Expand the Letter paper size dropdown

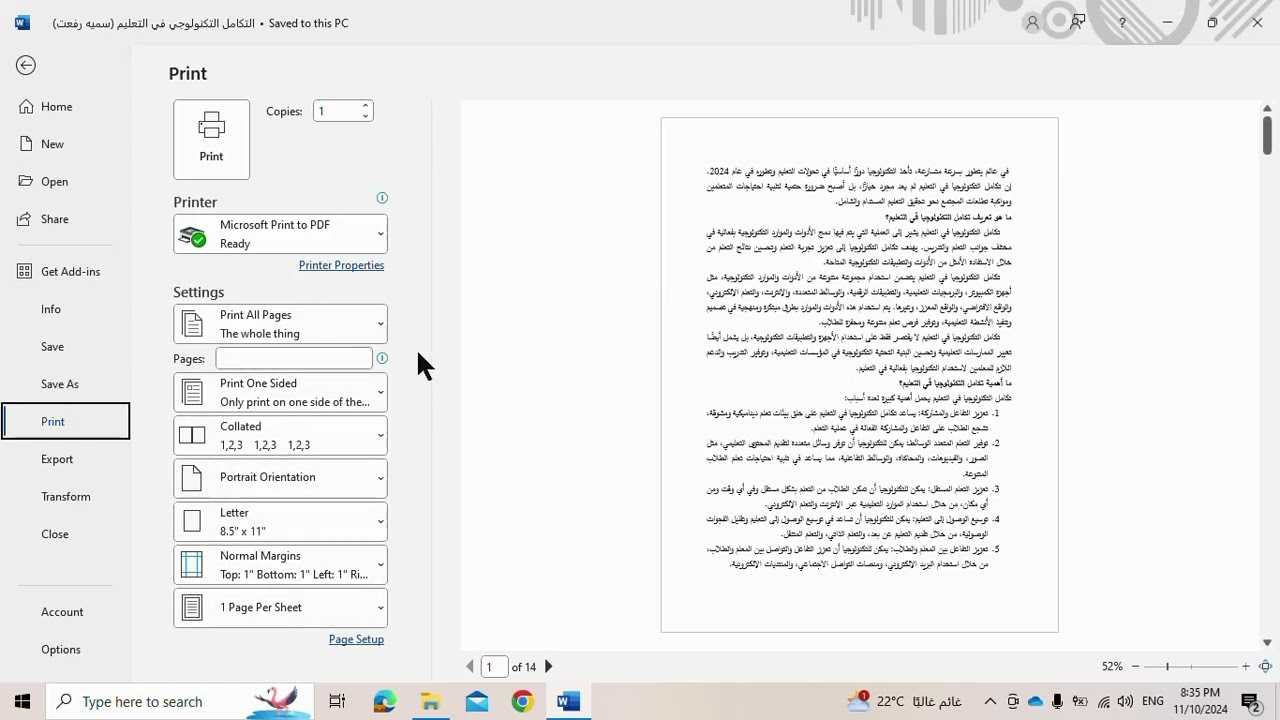click(280, 521)
